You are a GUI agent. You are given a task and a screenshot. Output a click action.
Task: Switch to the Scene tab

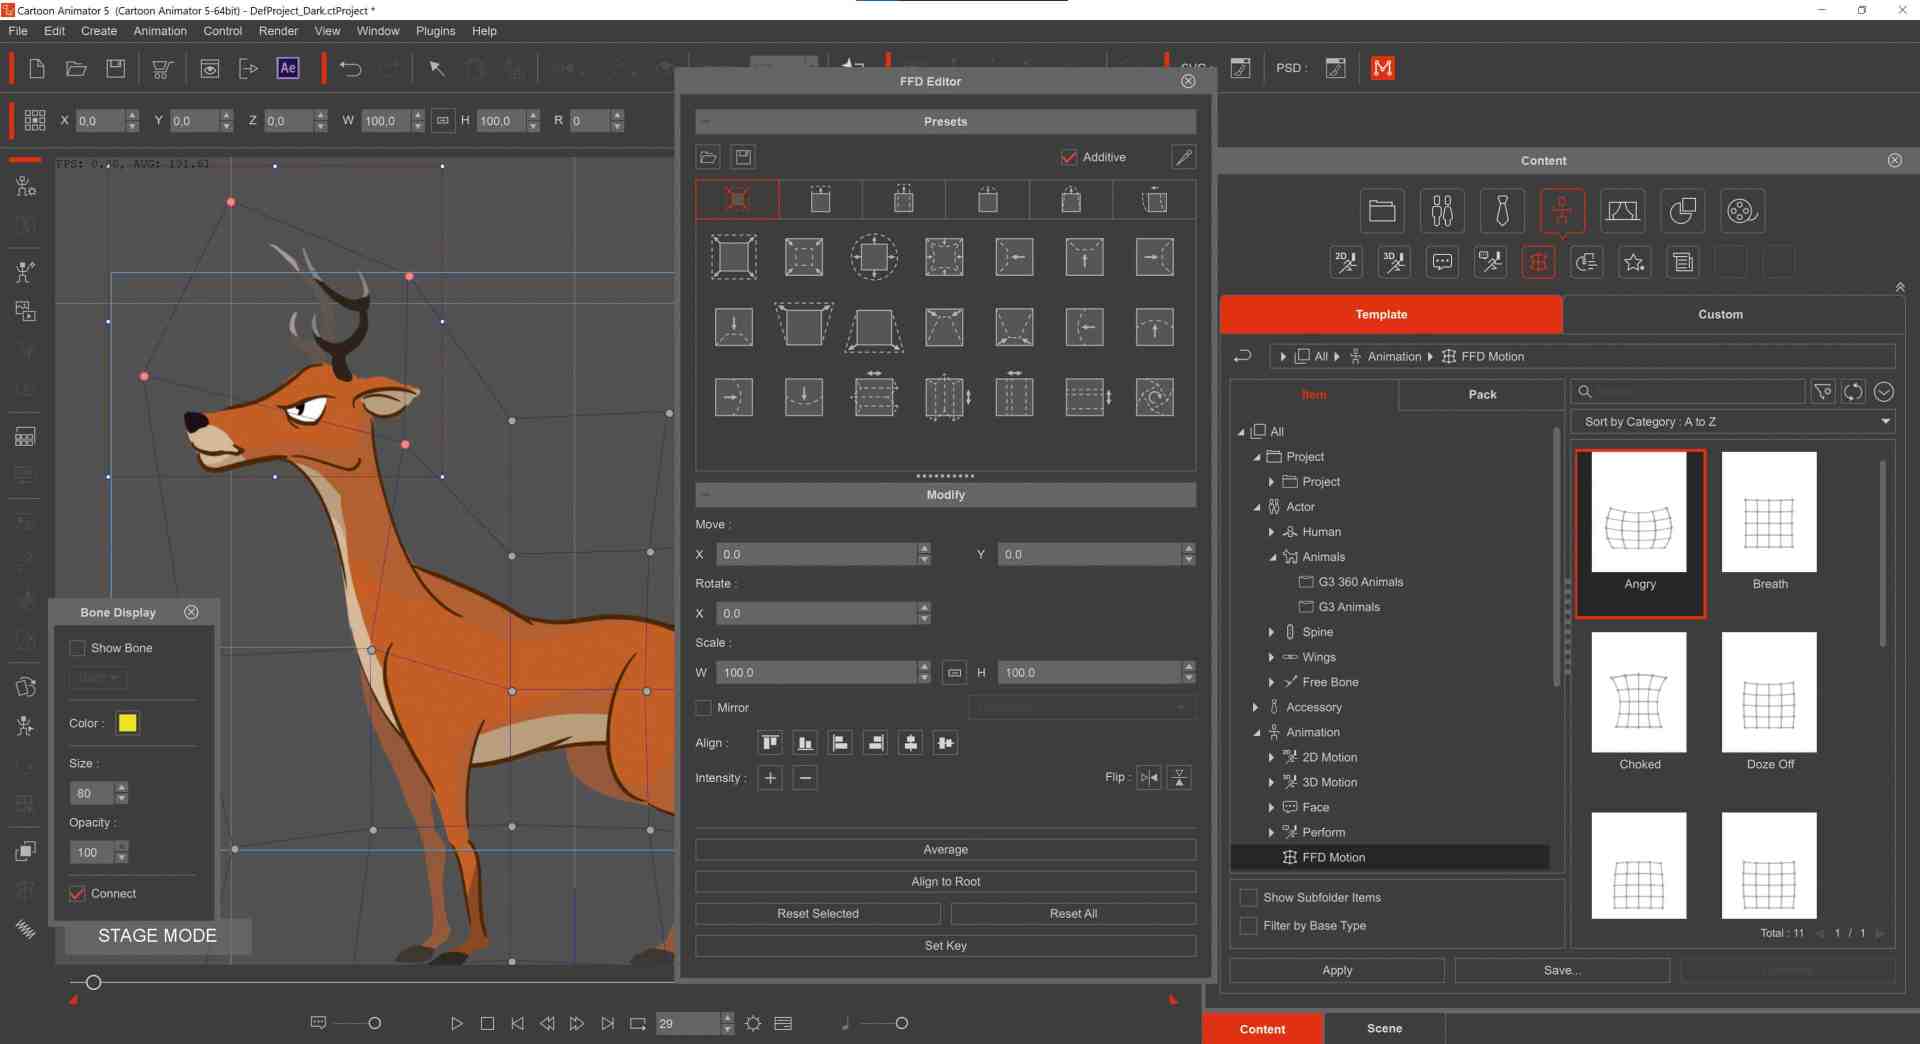click(x=1383, y=1028)
